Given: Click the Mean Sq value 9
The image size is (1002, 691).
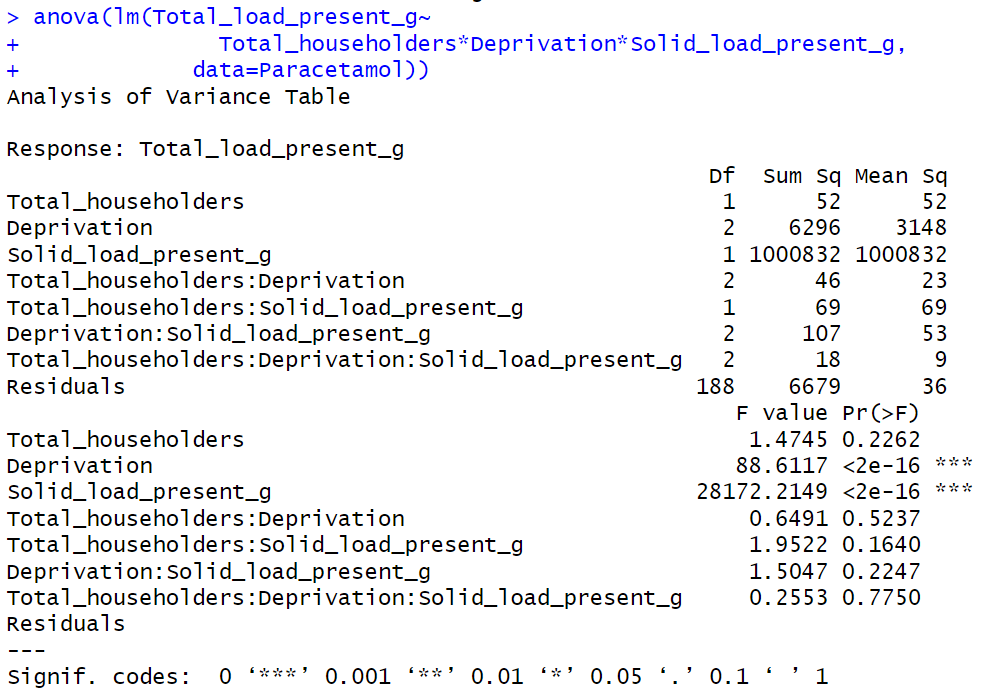Looking at the screenshot, I should [x=941, y=360].
